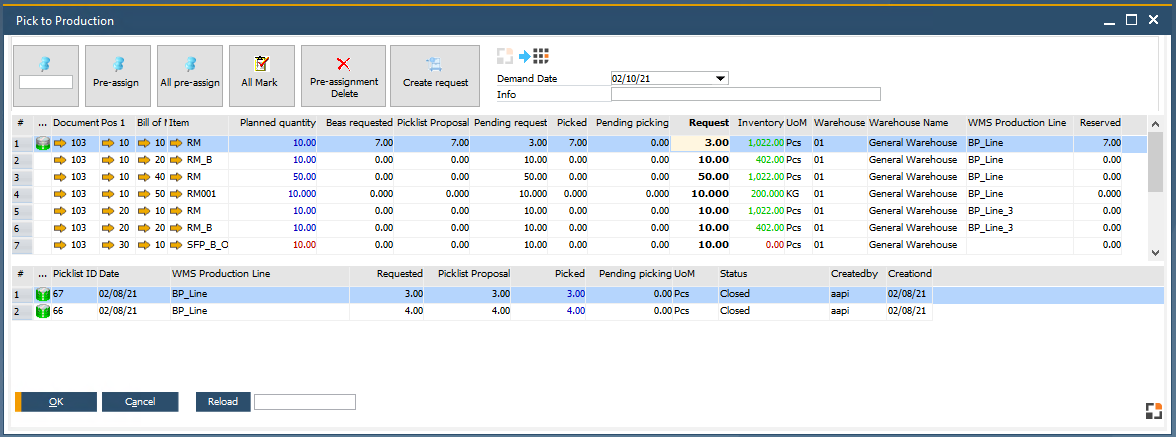Click Pre-assignment Delete red X button
The height and width of the screenshot is (437, 1176).
coord(343,75)
